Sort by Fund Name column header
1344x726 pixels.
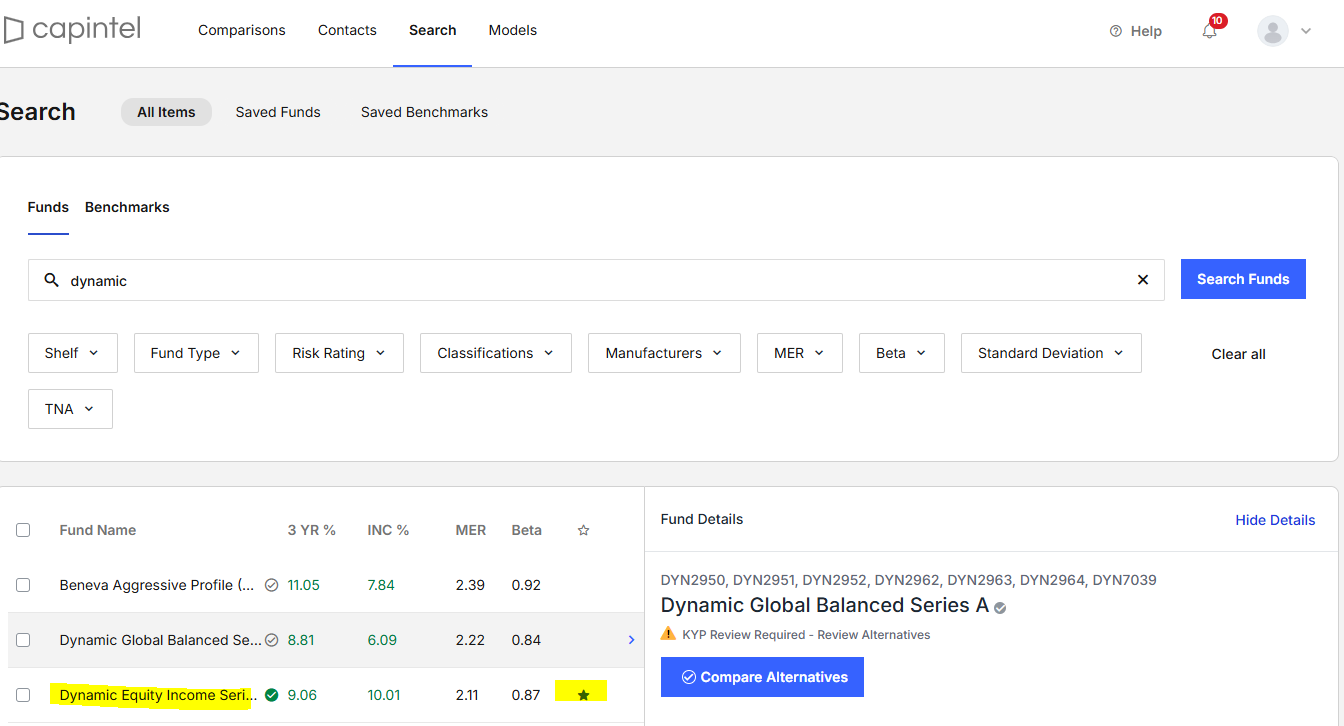click(98, 530)
